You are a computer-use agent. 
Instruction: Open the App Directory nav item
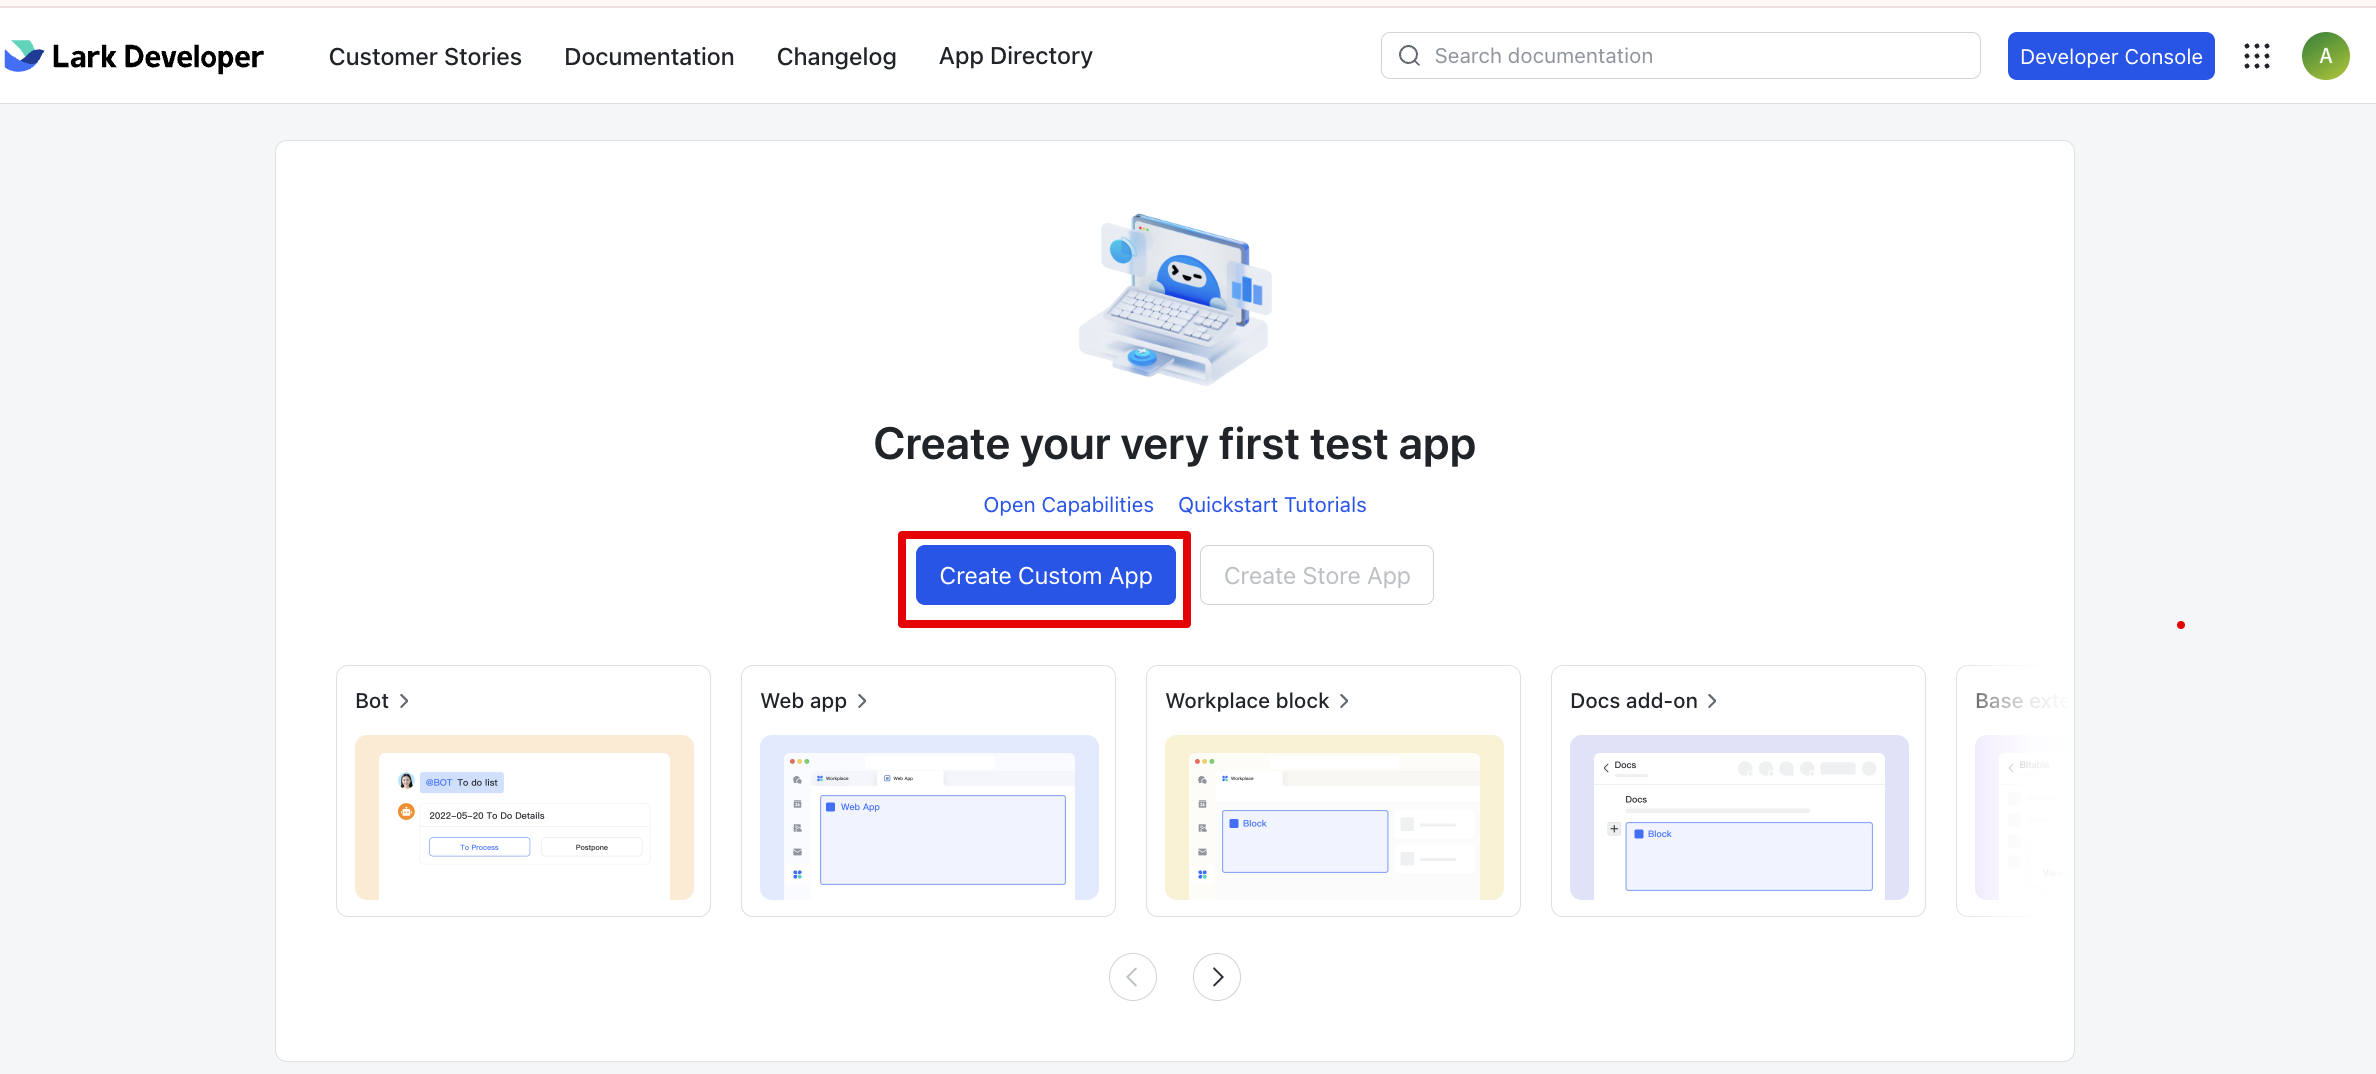click(x=1015, y=57)
